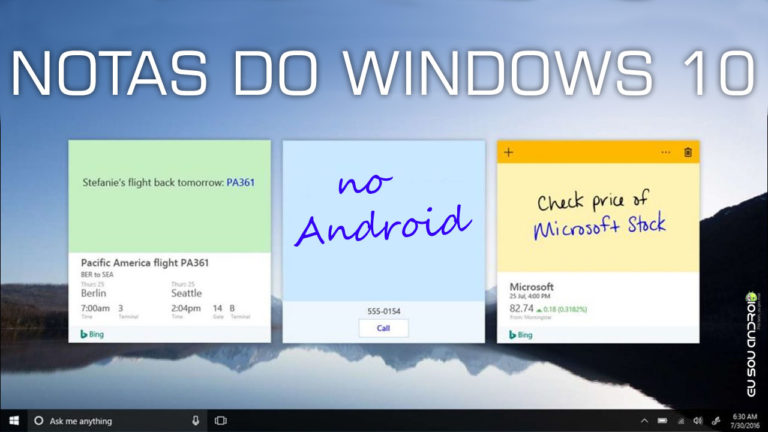Open the Windows Ink pen icon
The height and width of the screenshot is (432, 768).
point(716,421)
